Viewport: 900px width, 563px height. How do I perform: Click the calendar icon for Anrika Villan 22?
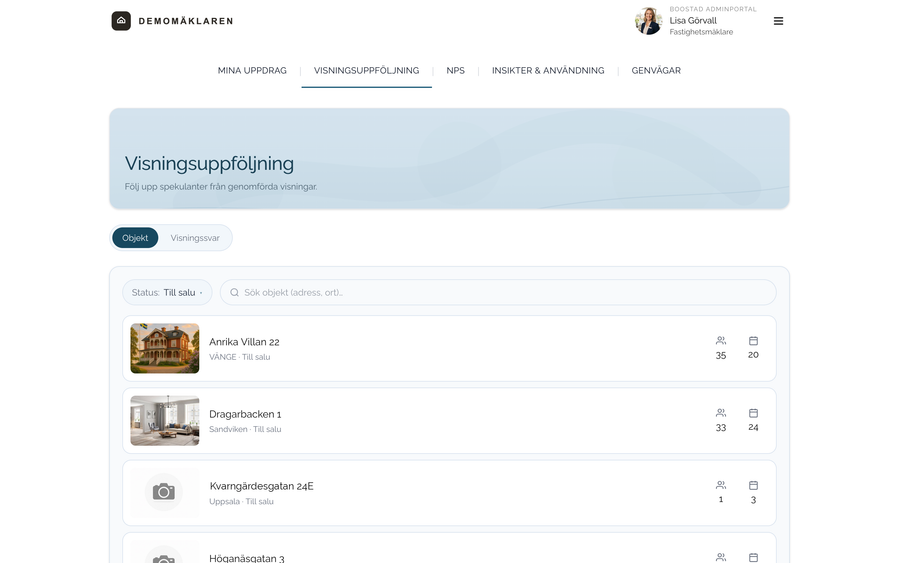pyautogui.click(x=754, y=341)
